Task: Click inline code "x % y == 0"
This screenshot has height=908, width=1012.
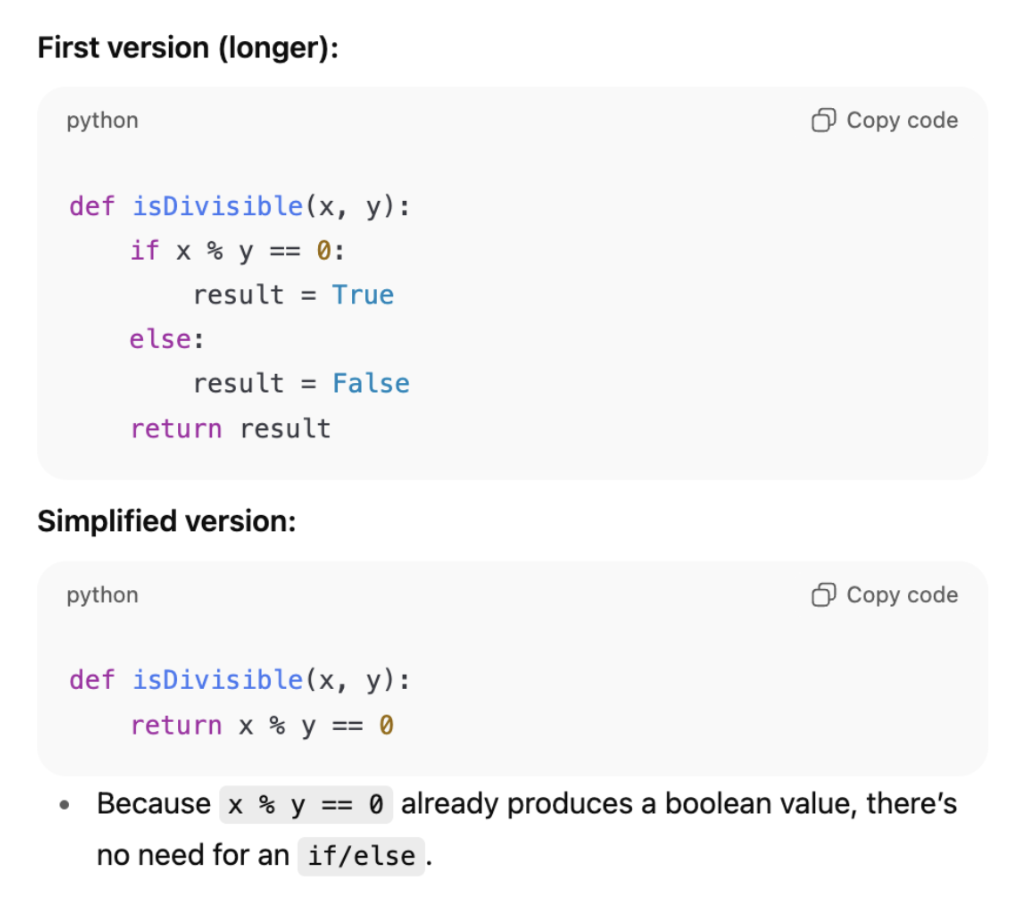Action: point(306,805)
